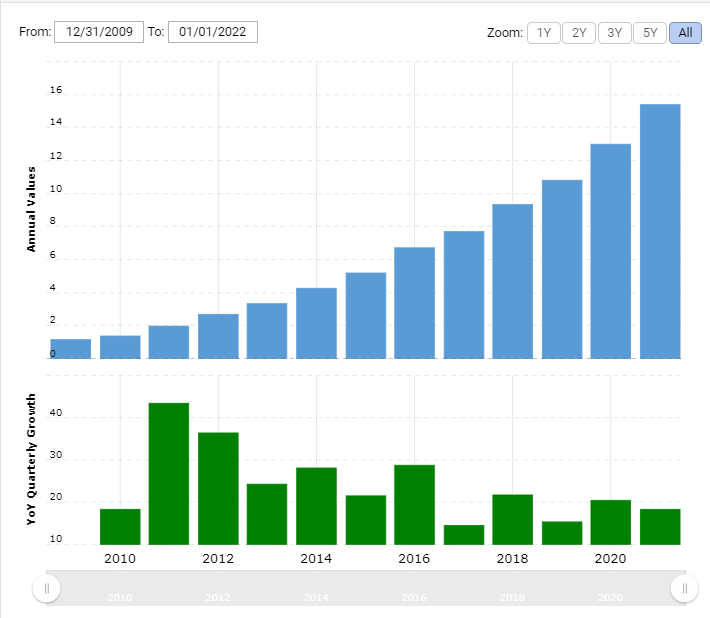
Task: Click the 2020 x-axis label
Action: click(610, 559)
